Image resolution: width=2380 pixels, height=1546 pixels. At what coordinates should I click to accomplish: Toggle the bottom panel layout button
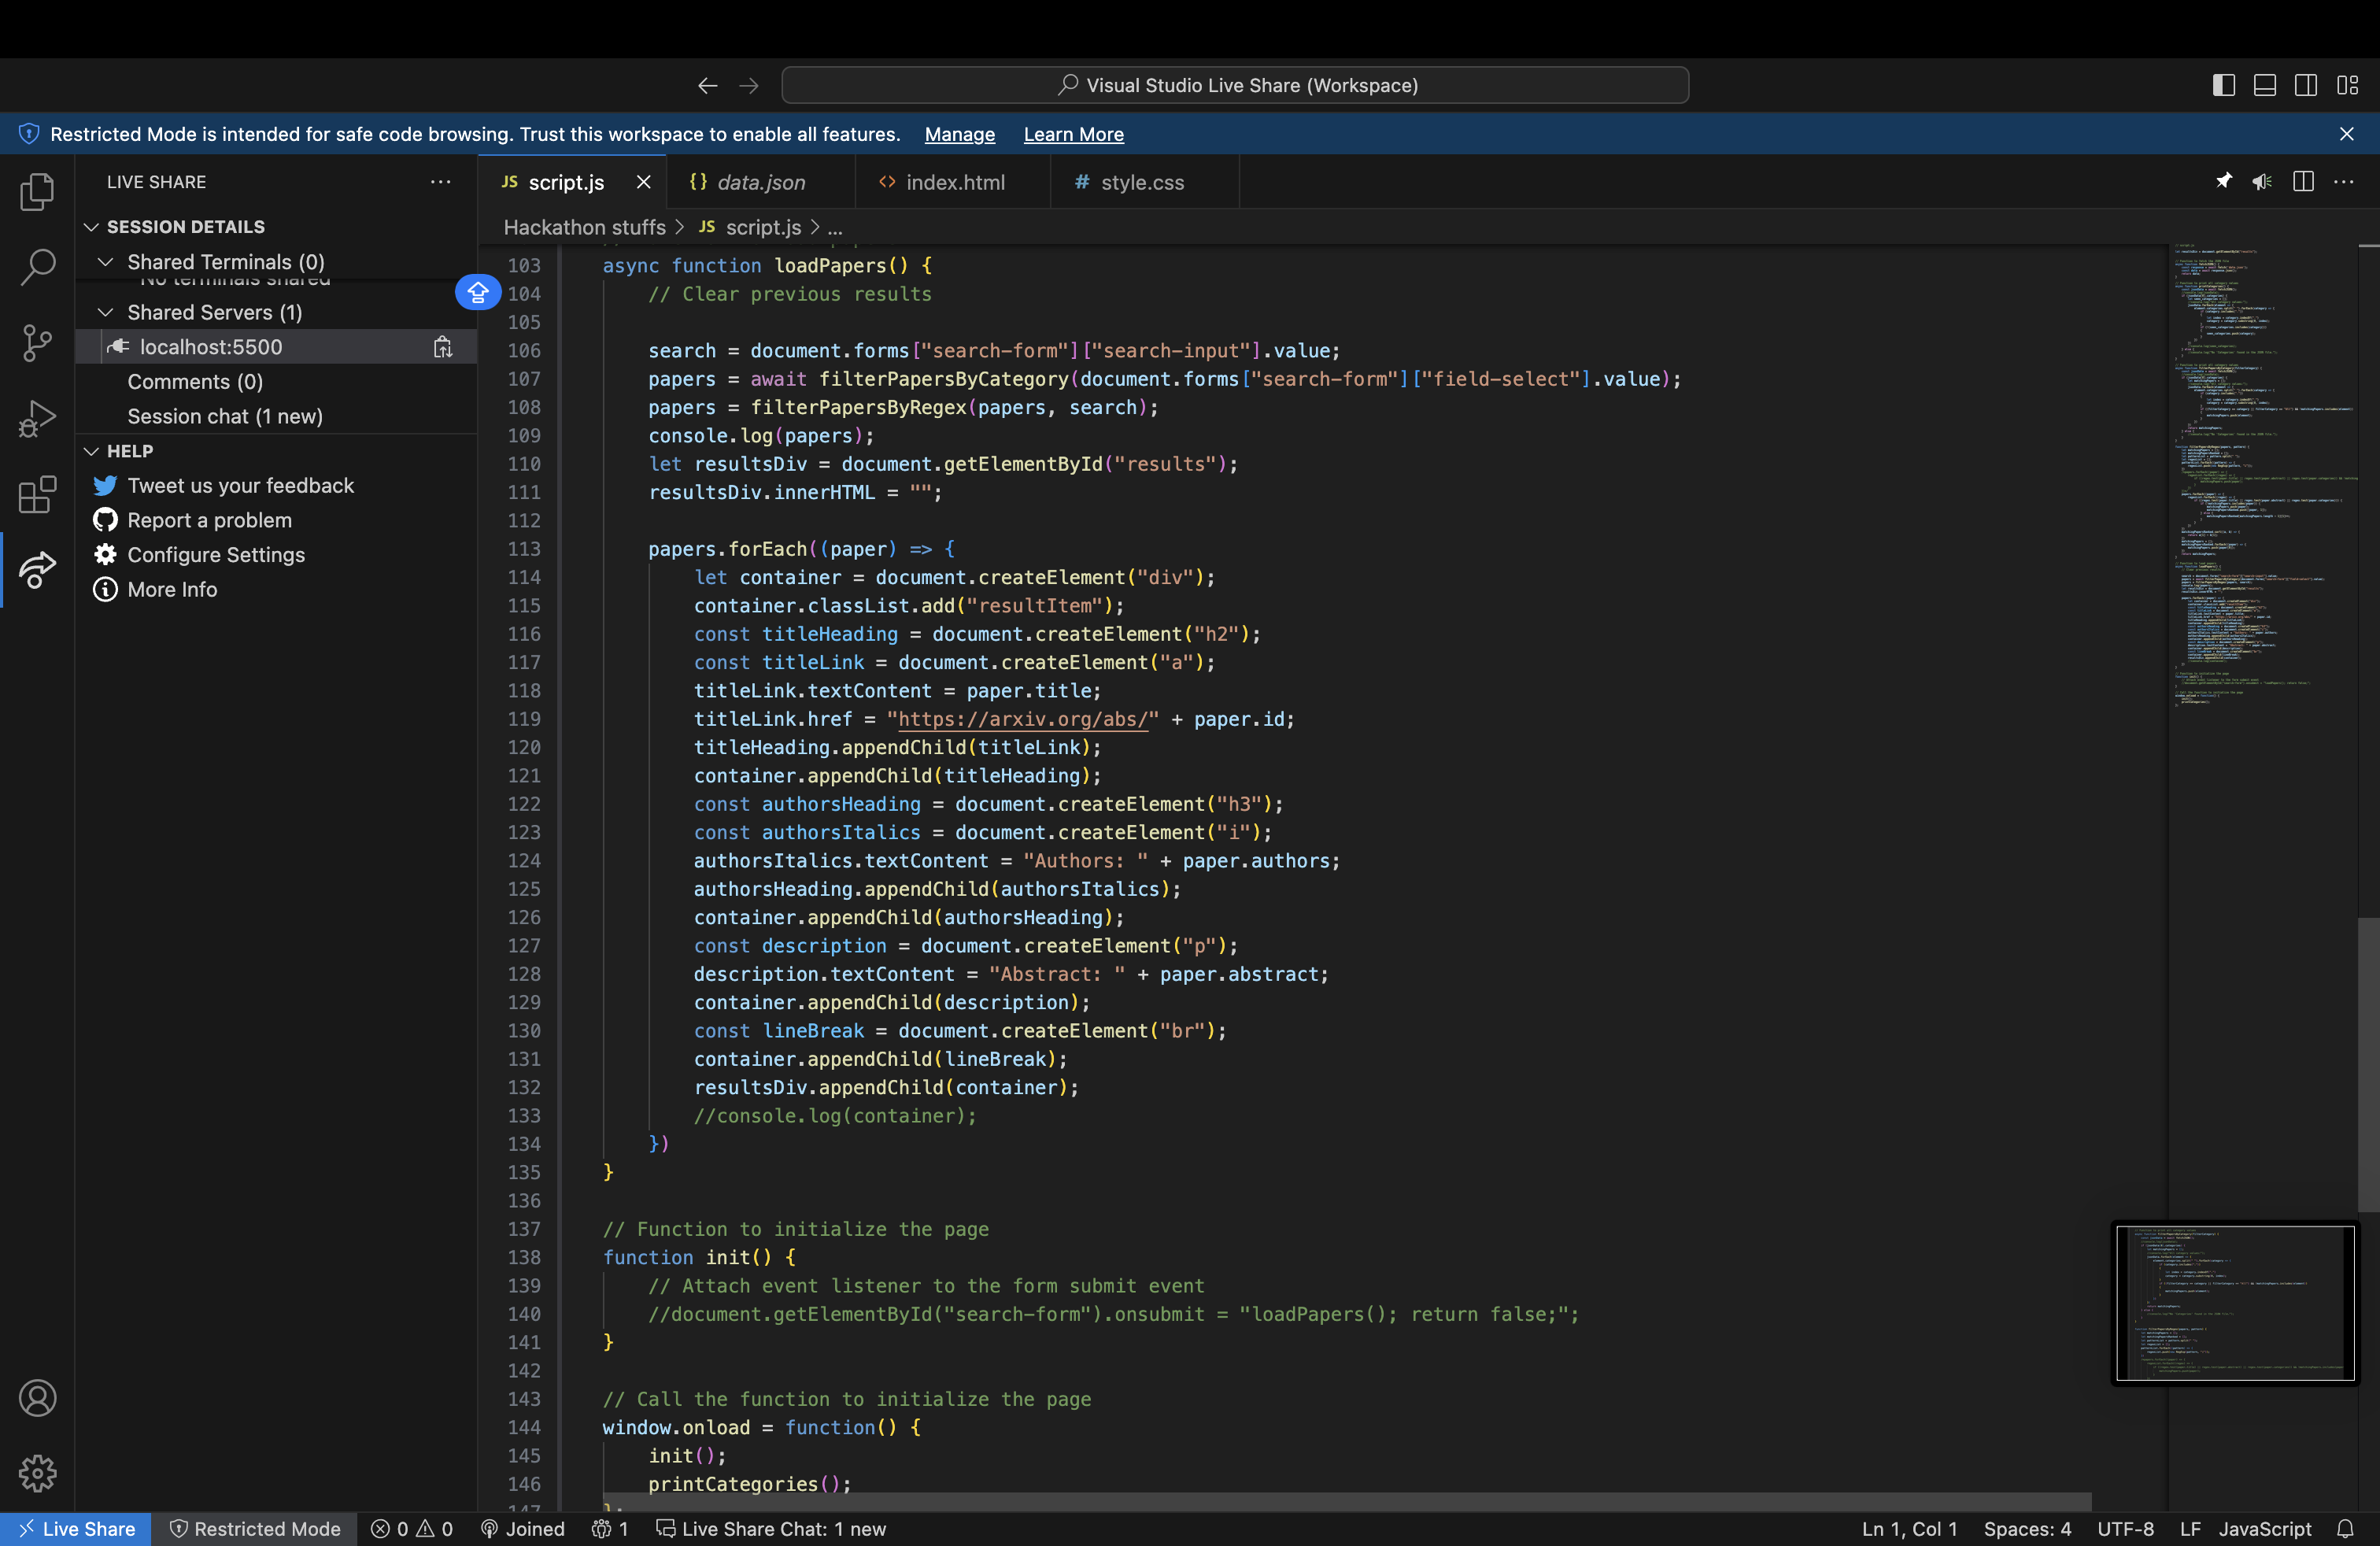click(2264, 85)
